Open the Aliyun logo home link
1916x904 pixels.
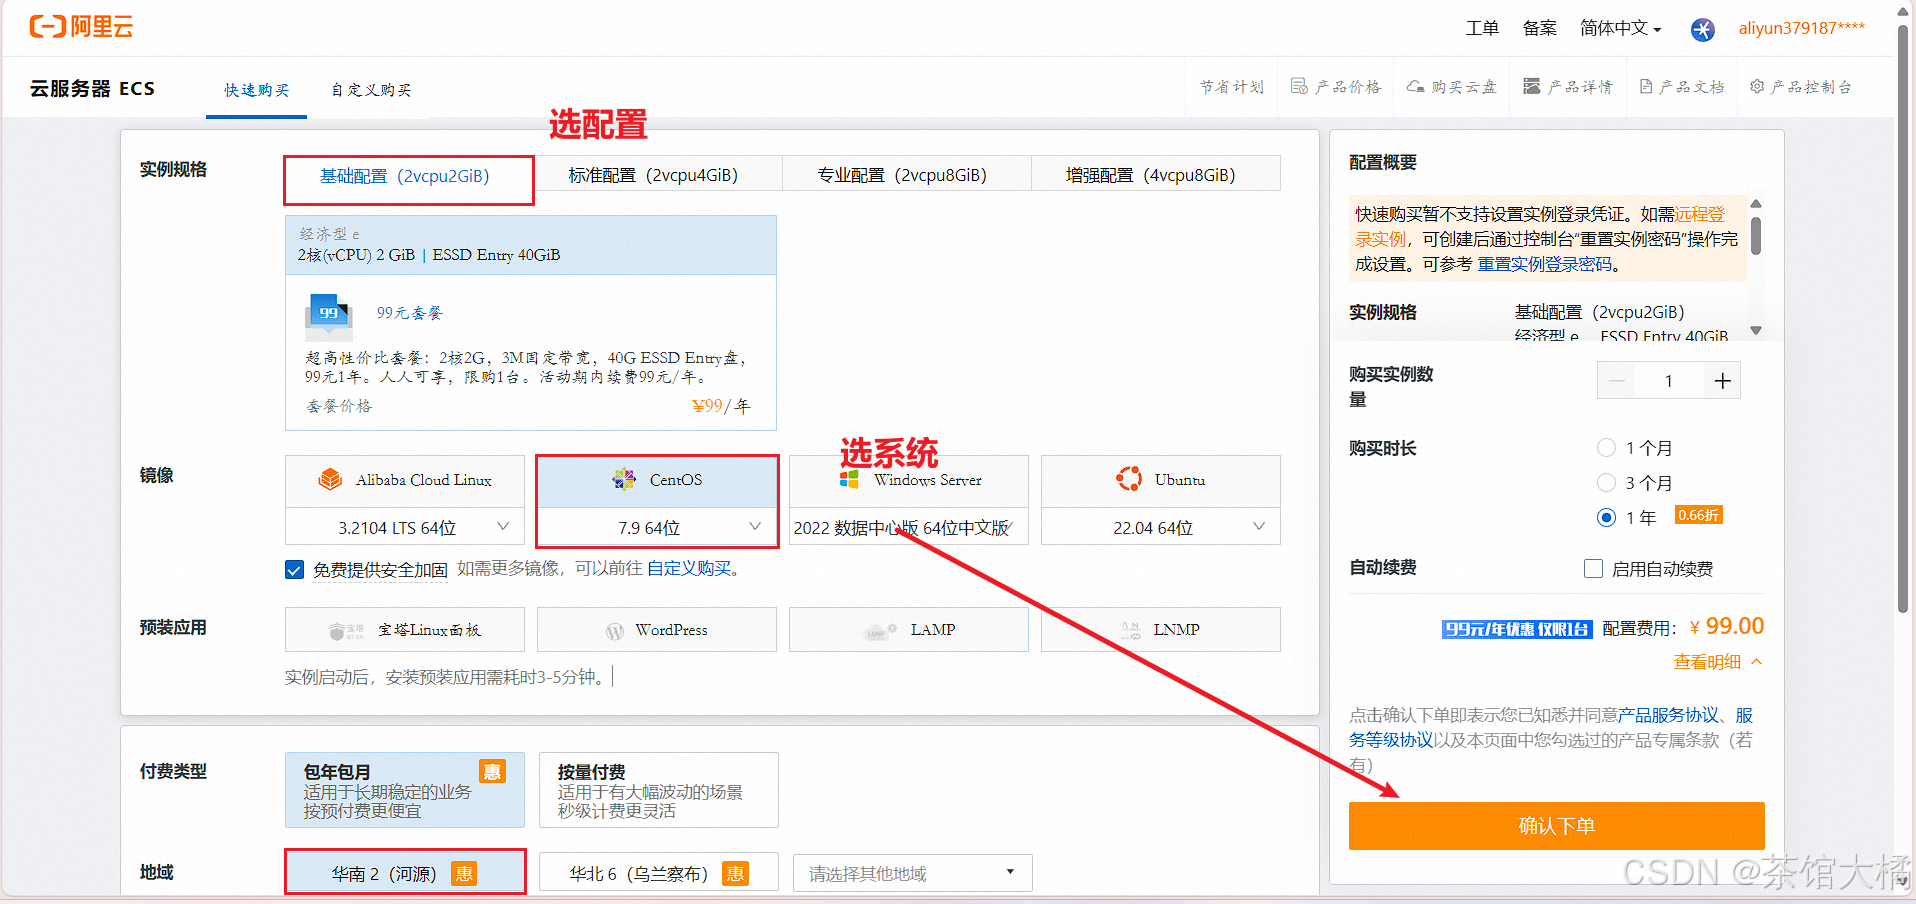click(x=81, y=27)
